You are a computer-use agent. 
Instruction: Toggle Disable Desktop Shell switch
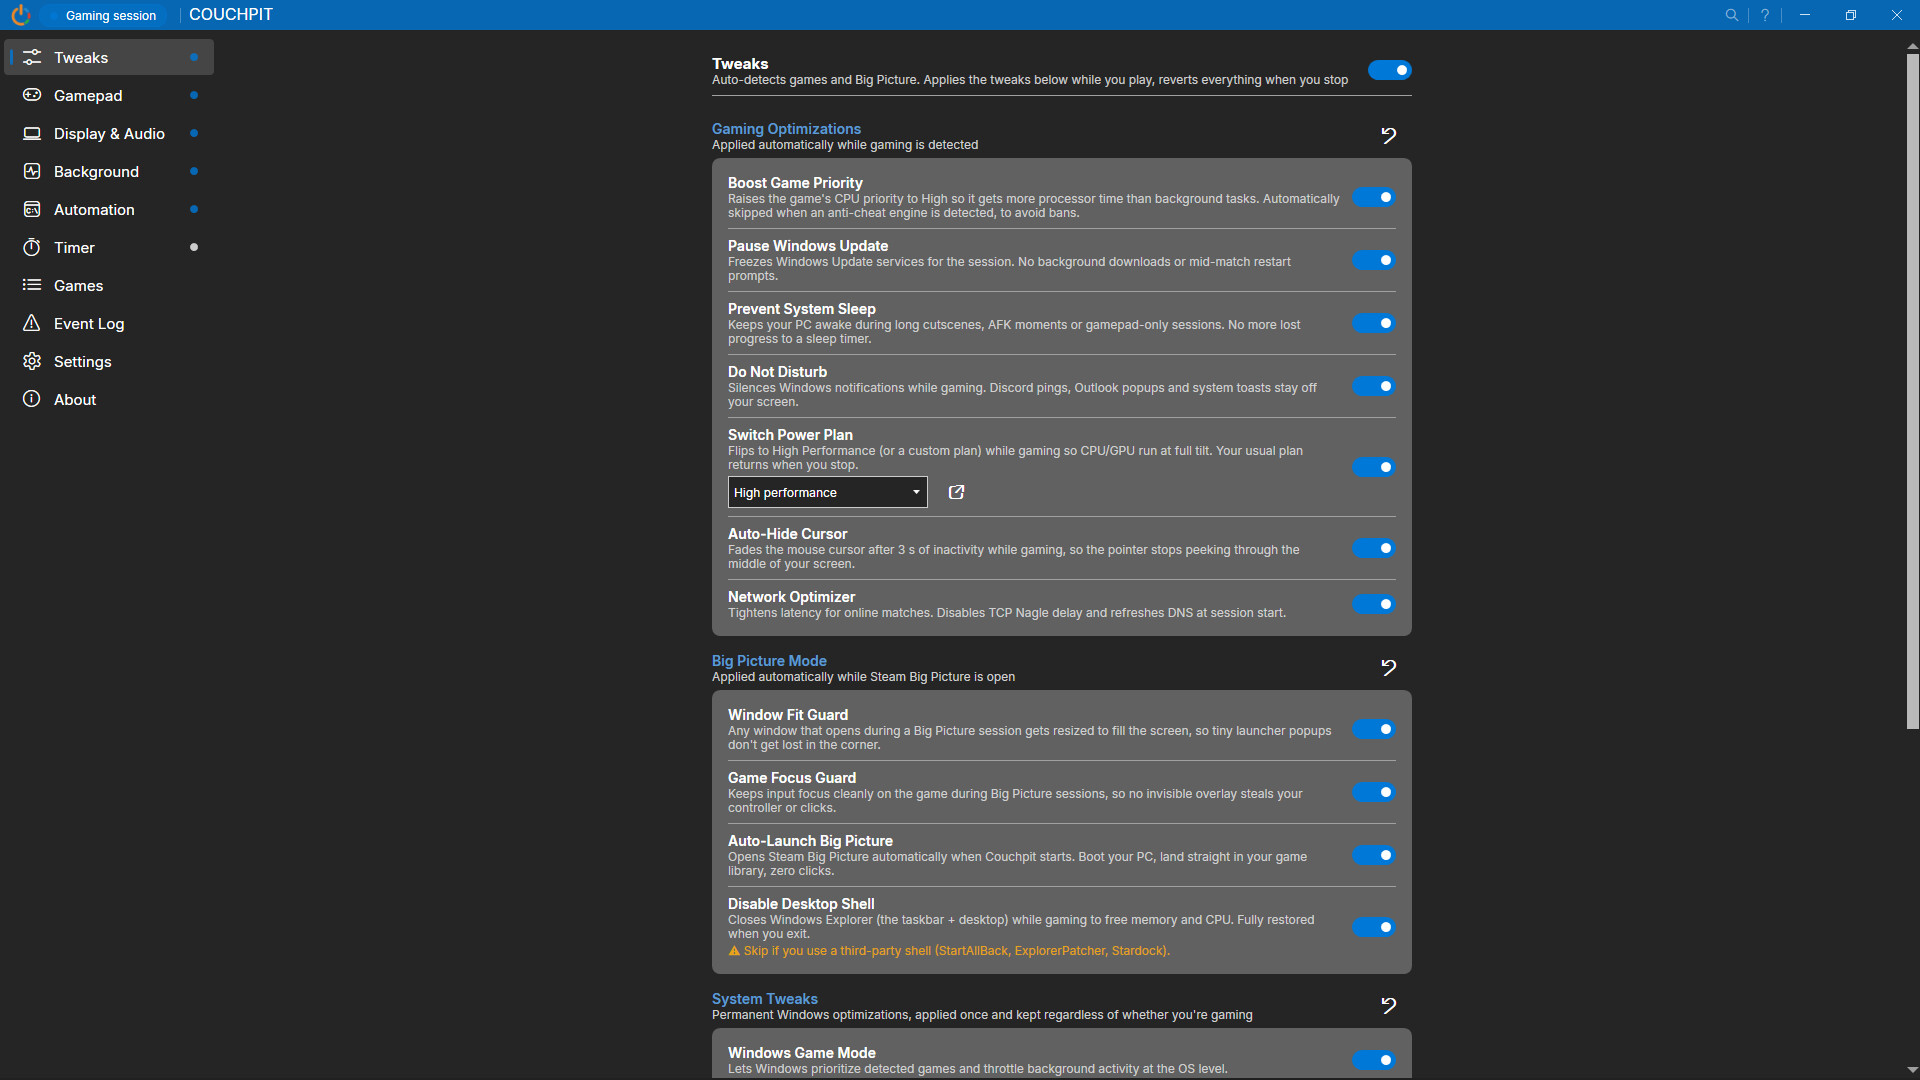coord(1374,927)
